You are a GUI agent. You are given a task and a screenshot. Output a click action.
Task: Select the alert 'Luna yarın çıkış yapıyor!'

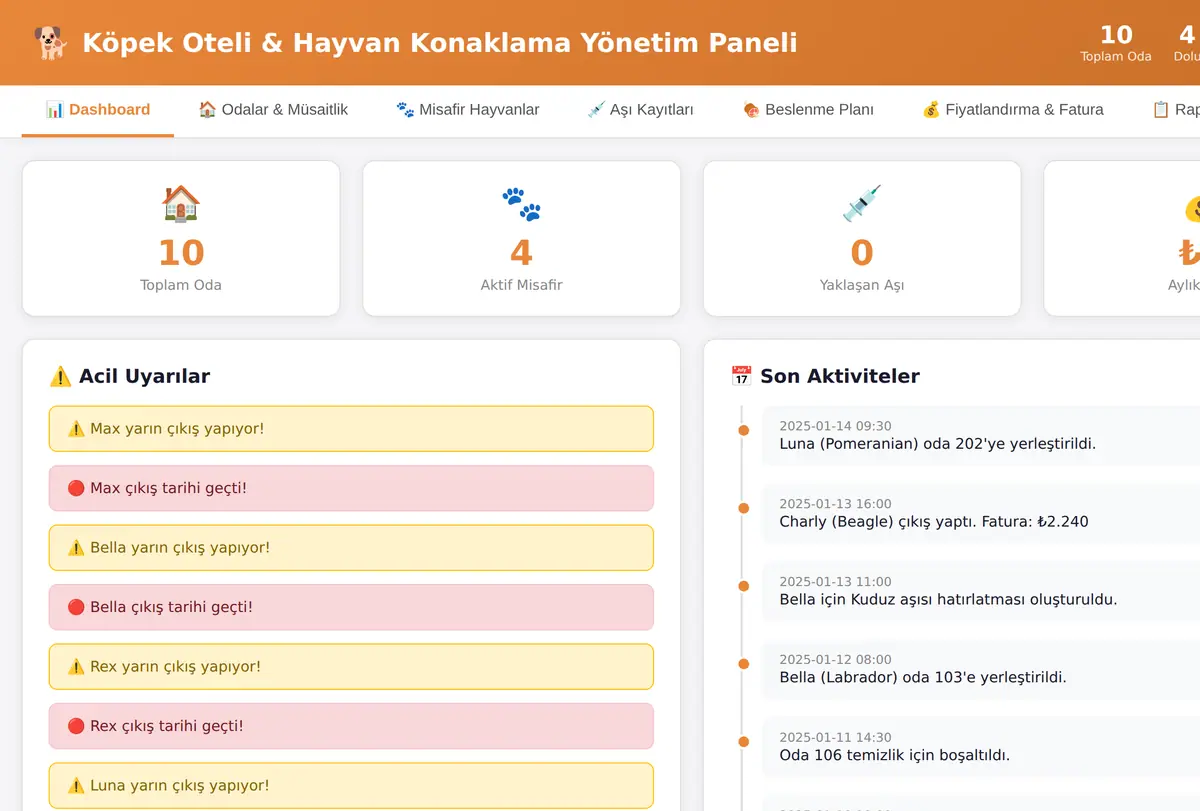(x=351, y=786)
